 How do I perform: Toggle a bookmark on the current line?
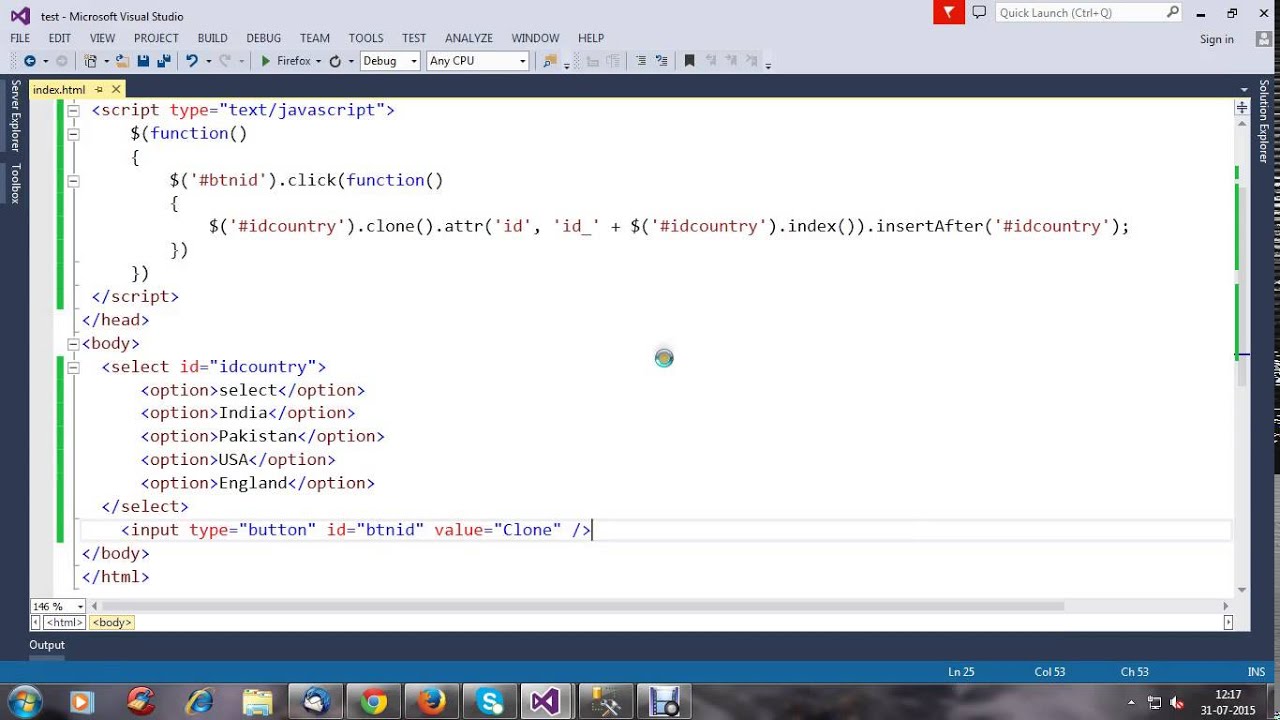[x=689, y=61]
